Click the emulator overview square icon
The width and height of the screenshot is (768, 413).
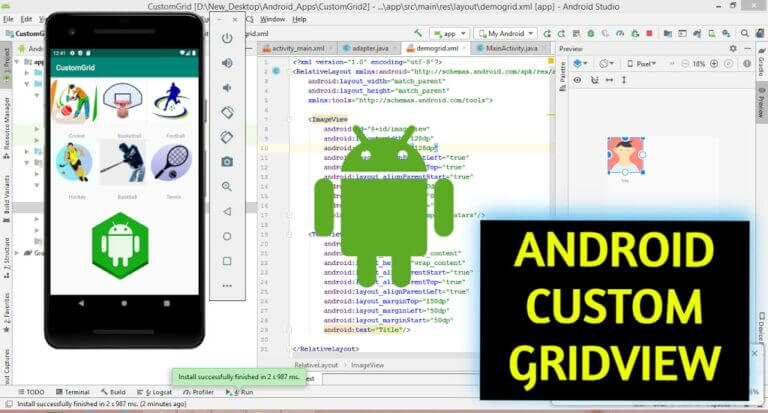tap(227, 261)
